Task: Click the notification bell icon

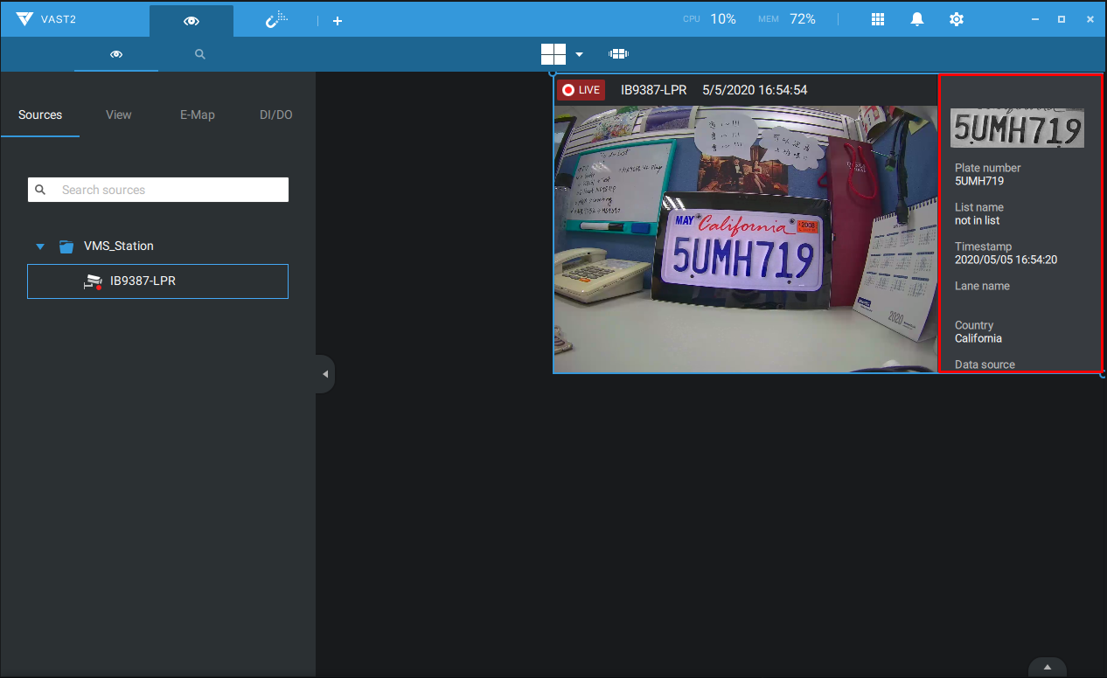Action: 917,19
